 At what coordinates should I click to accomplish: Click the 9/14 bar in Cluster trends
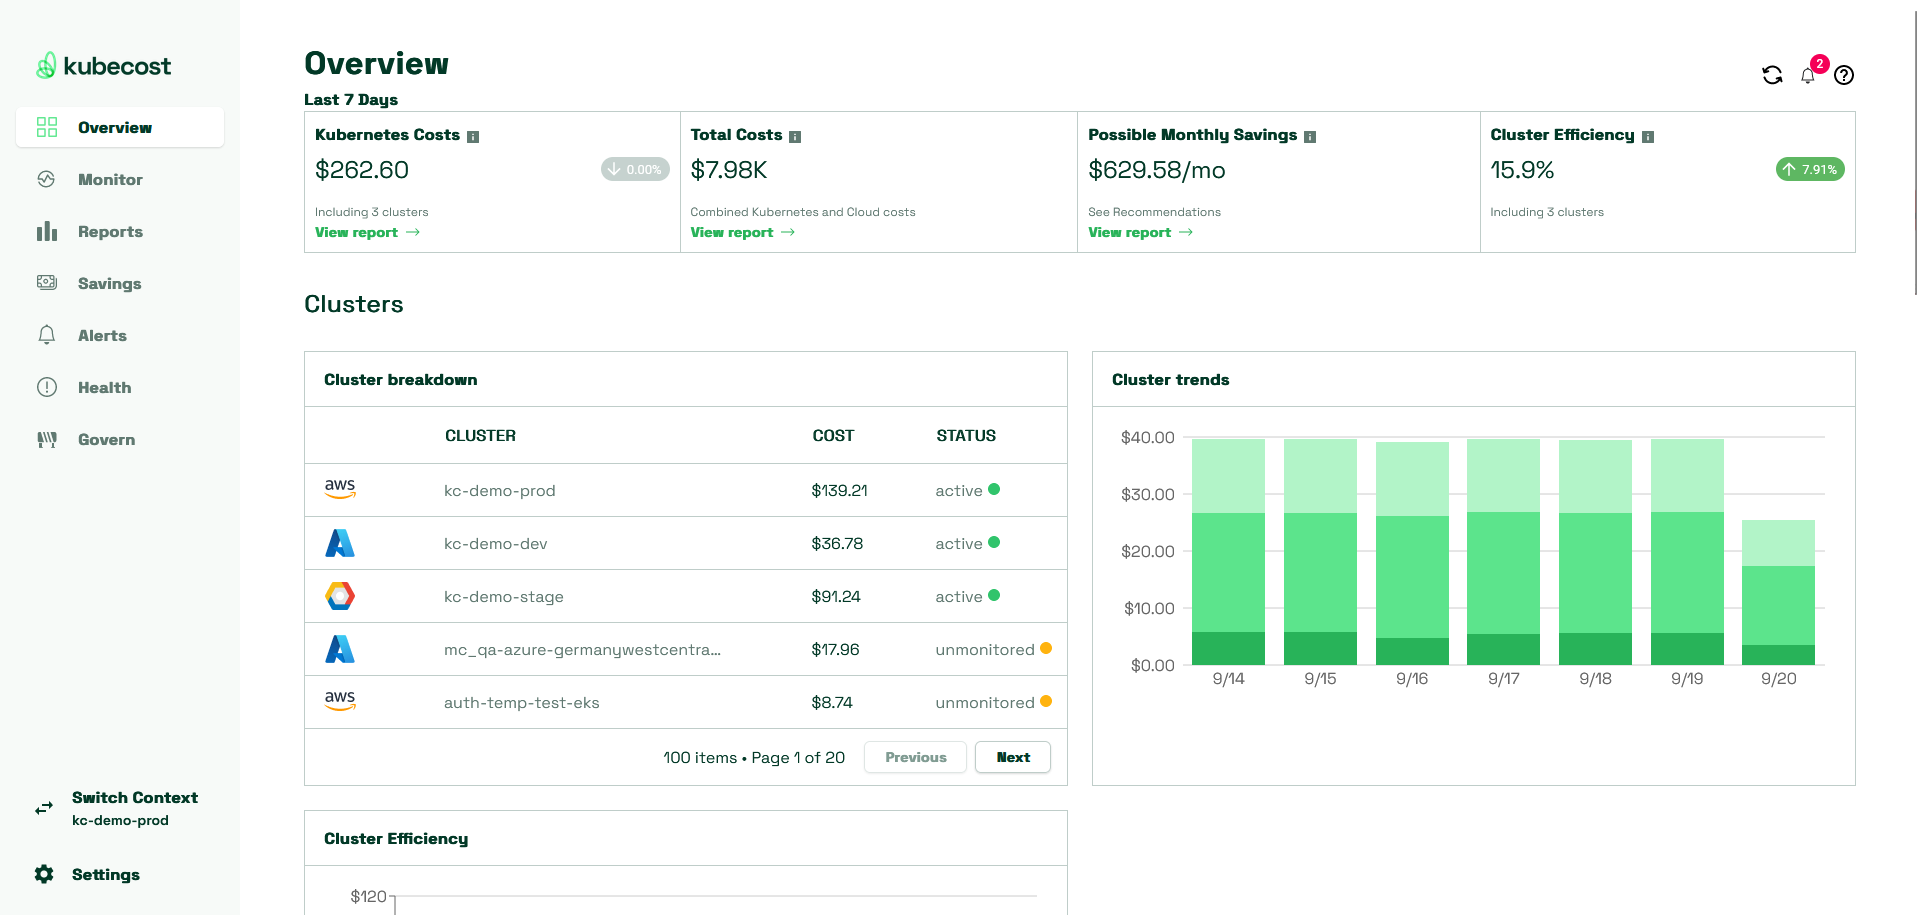point(1228,552)
